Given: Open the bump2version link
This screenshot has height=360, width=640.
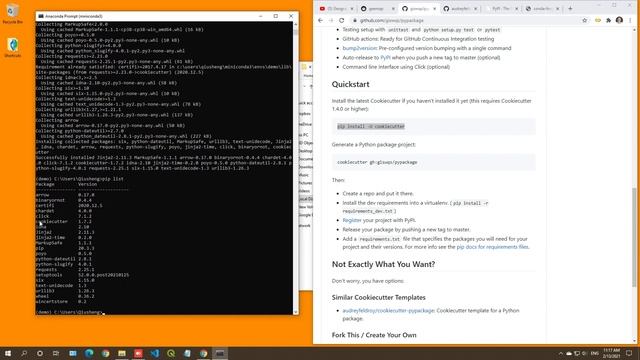Looking at the screenshot, I should tap(359, 48).
